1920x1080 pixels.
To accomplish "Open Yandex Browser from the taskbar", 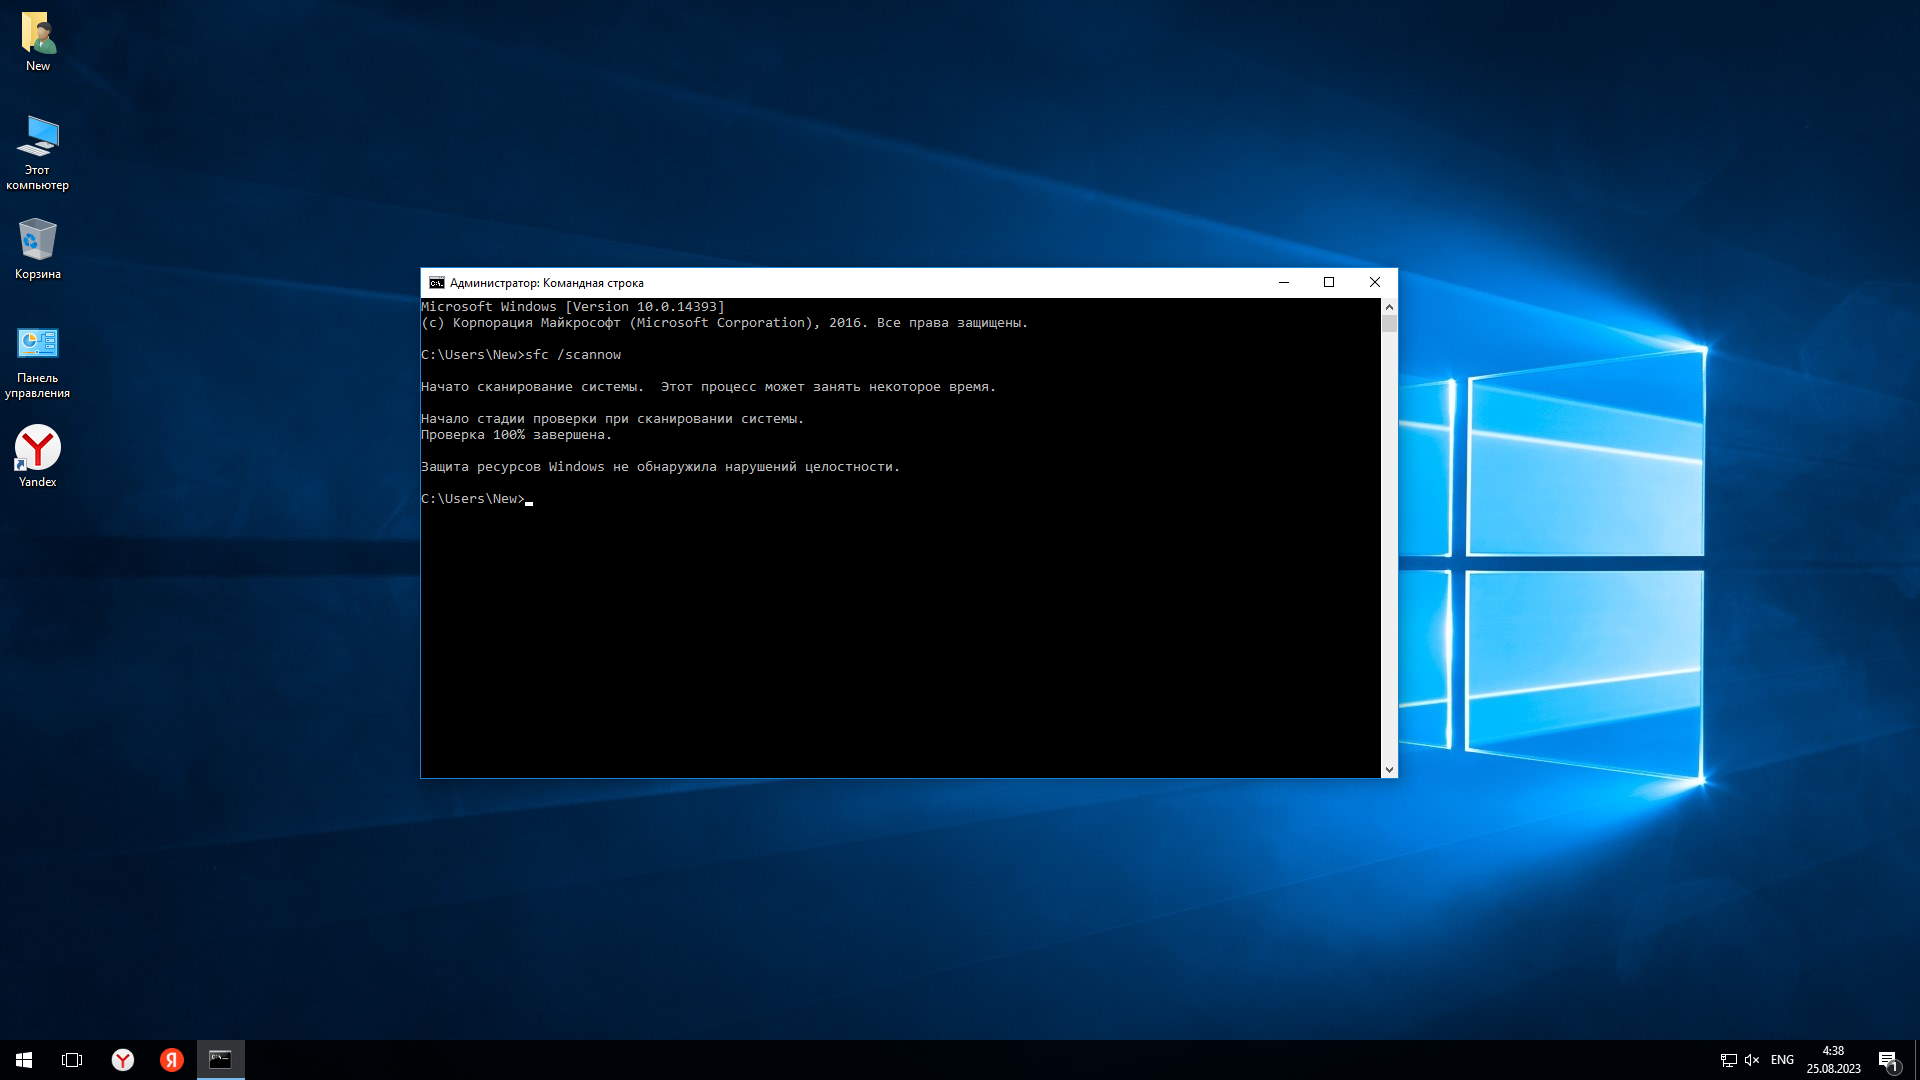I will coord(122,1060).
